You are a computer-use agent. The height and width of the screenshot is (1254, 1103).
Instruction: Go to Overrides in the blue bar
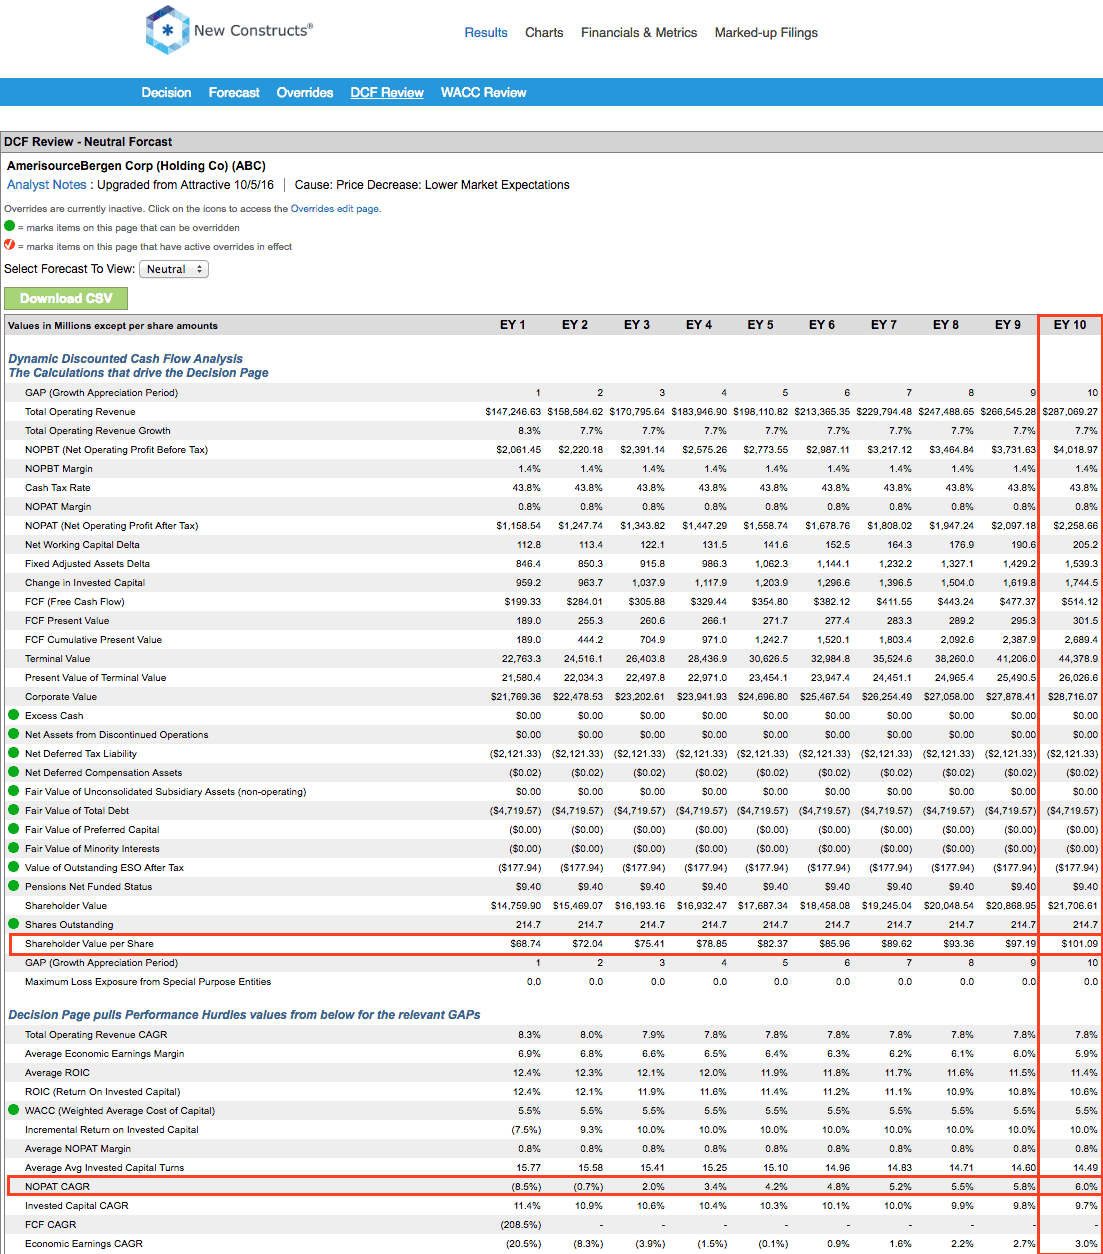tap(305, 92)
